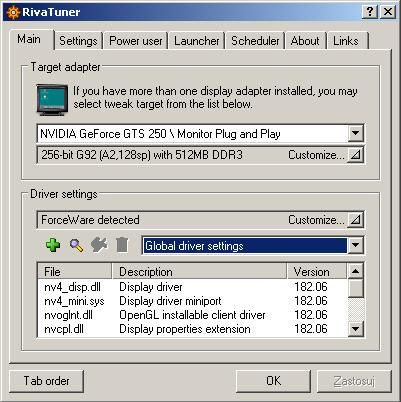The image size is (401, 402).
Task: Click the Version column header
Action: point(316,272)
